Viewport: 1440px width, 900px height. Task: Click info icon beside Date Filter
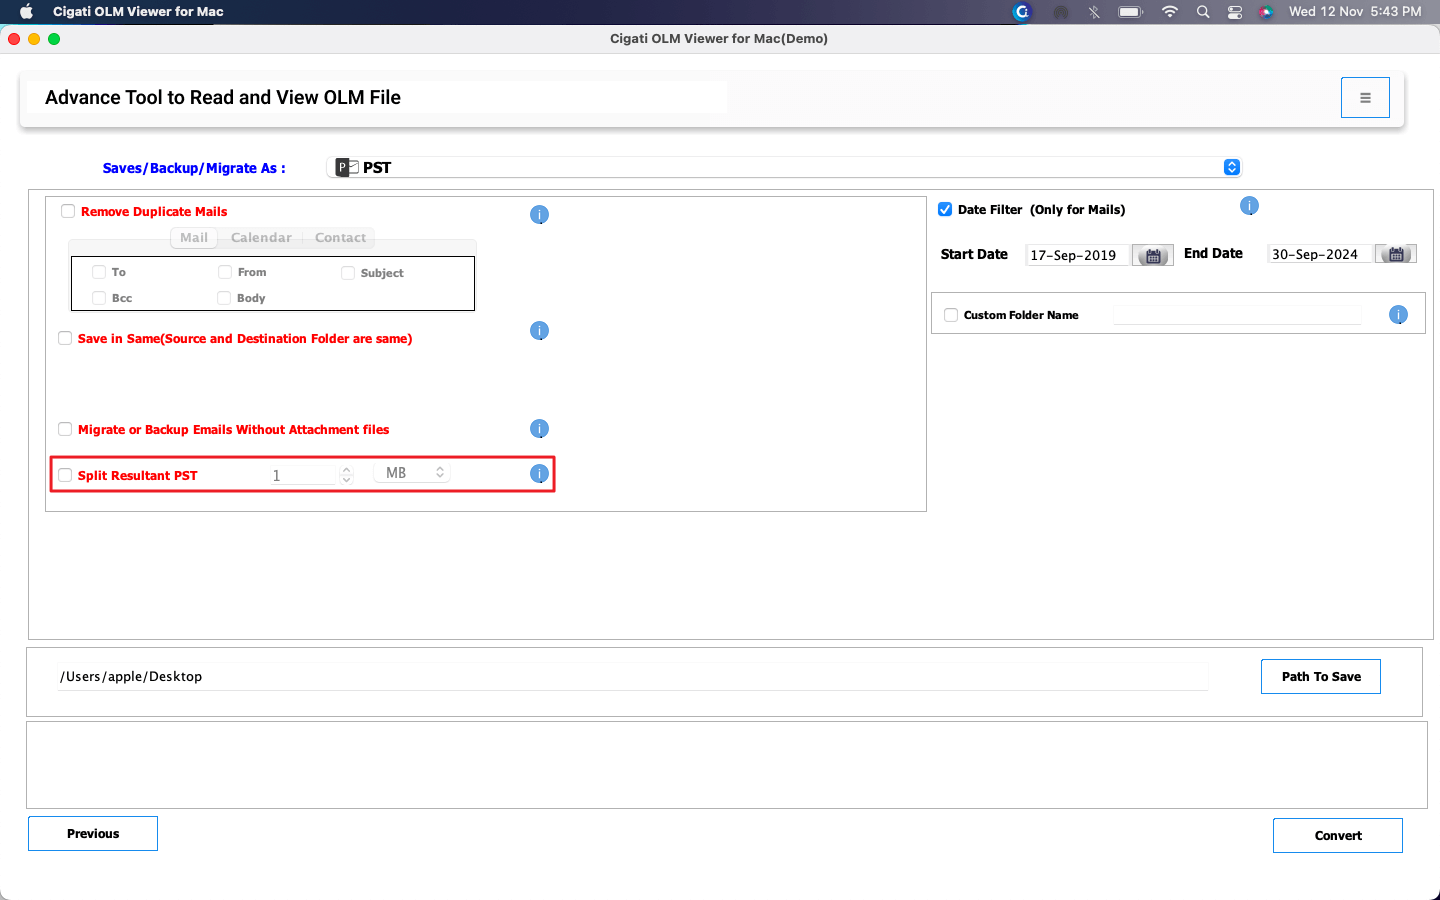(1249, 206)
